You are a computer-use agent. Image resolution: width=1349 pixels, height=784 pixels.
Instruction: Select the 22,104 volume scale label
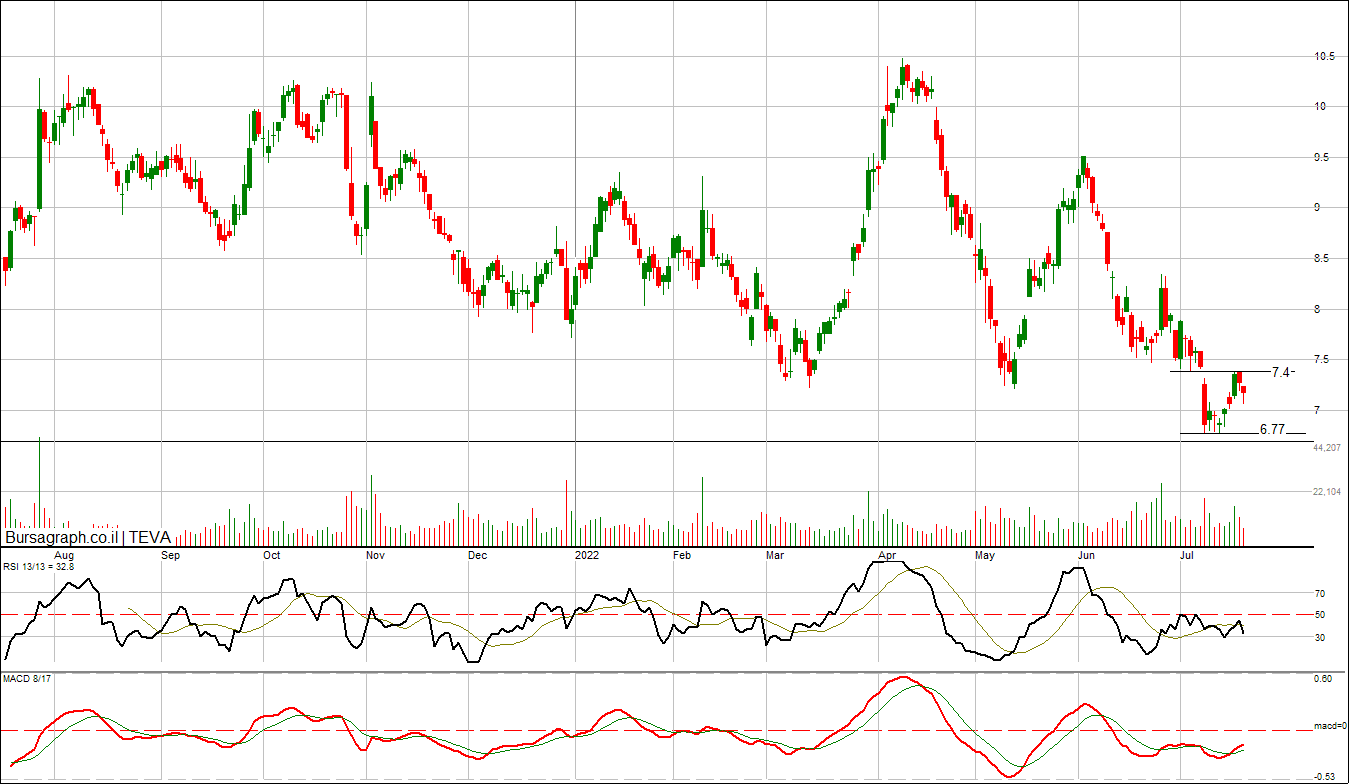(1327, 492)
